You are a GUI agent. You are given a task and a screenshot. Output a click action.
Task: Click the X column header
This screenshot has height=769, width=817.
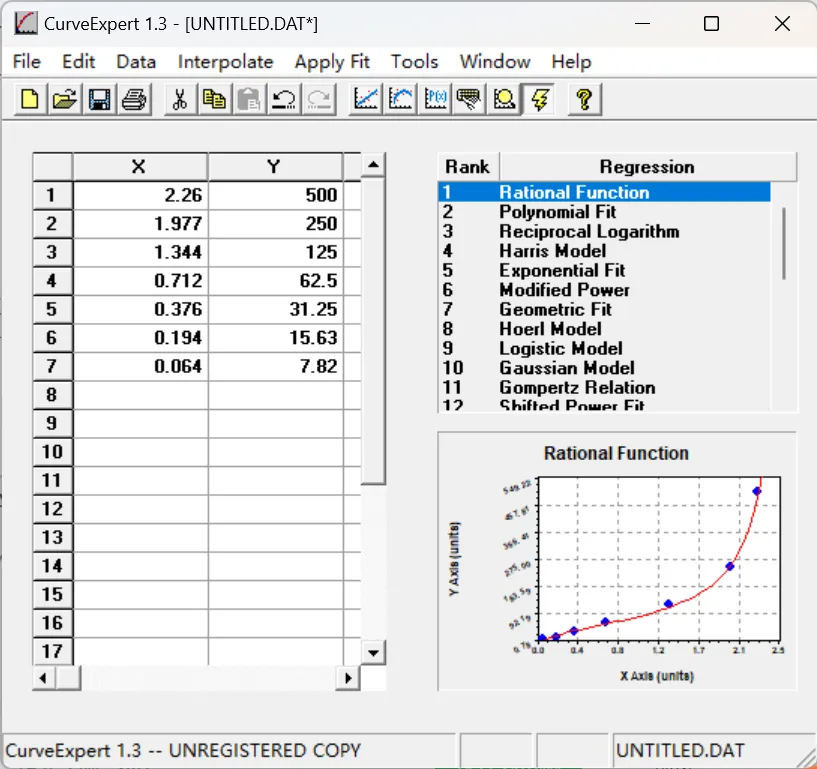tap(139, 167)
